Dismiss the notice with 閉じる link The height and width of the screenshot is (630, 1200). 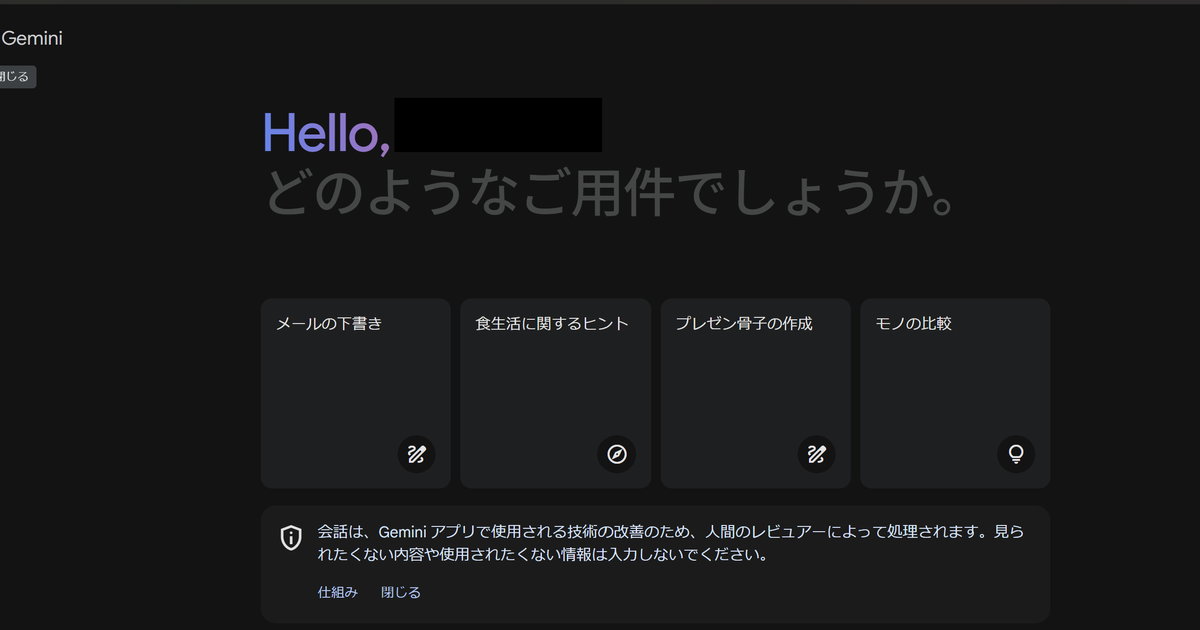[401, 592]
